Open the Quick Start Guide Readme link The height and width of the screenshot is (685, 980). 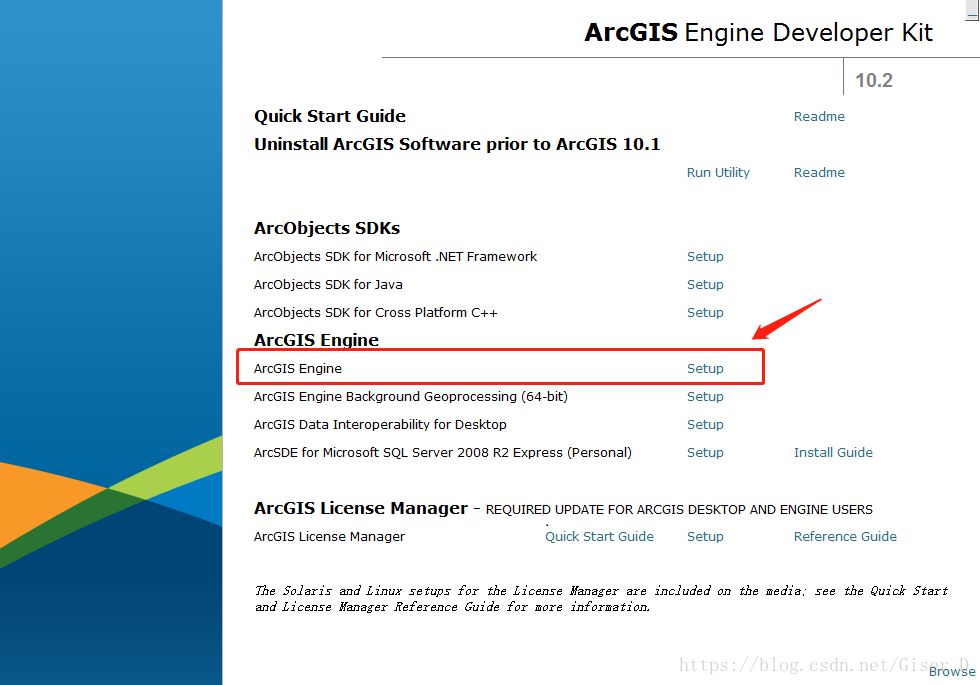coord(819,116)
